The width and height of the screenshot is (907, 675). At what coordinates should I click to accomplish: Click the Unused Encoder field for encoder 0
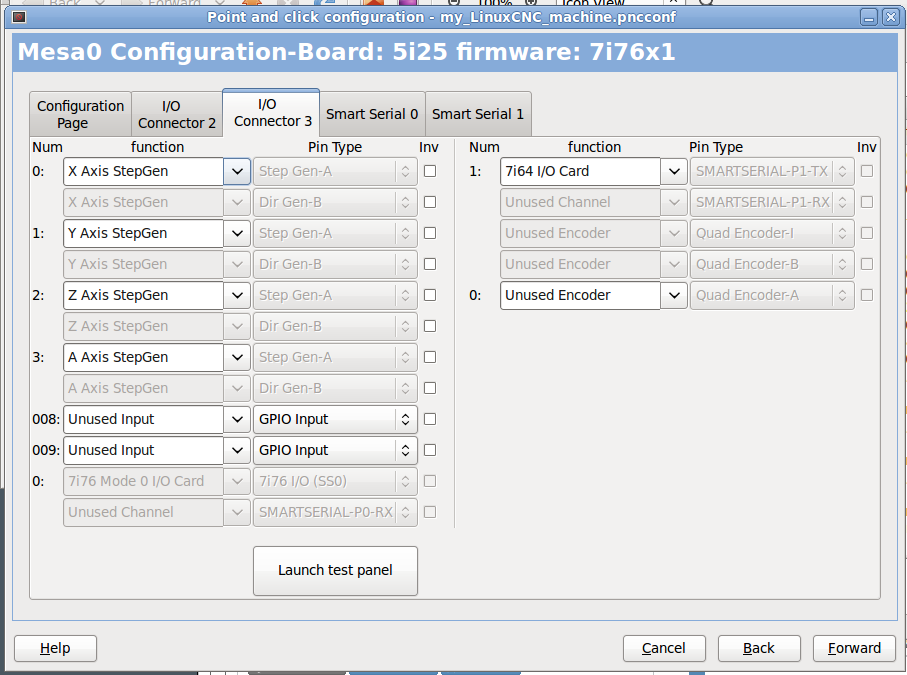click(x=580, y=295)
